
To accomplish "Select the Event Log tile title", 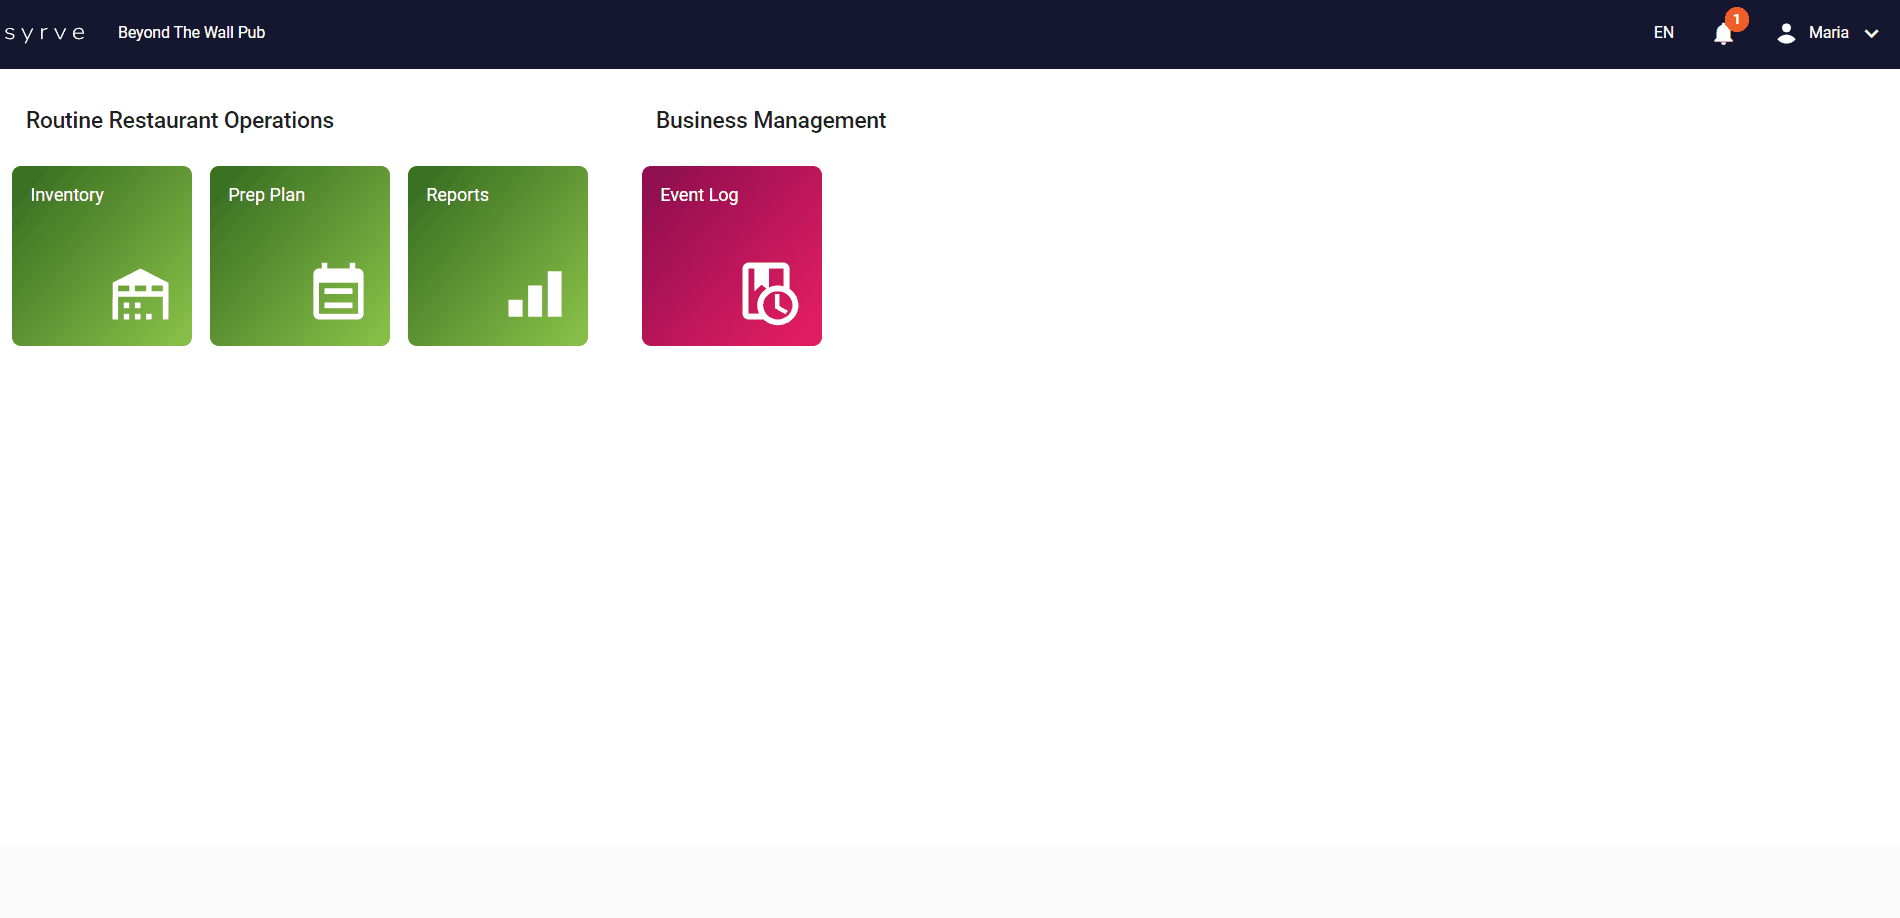I will click(699, 195).
